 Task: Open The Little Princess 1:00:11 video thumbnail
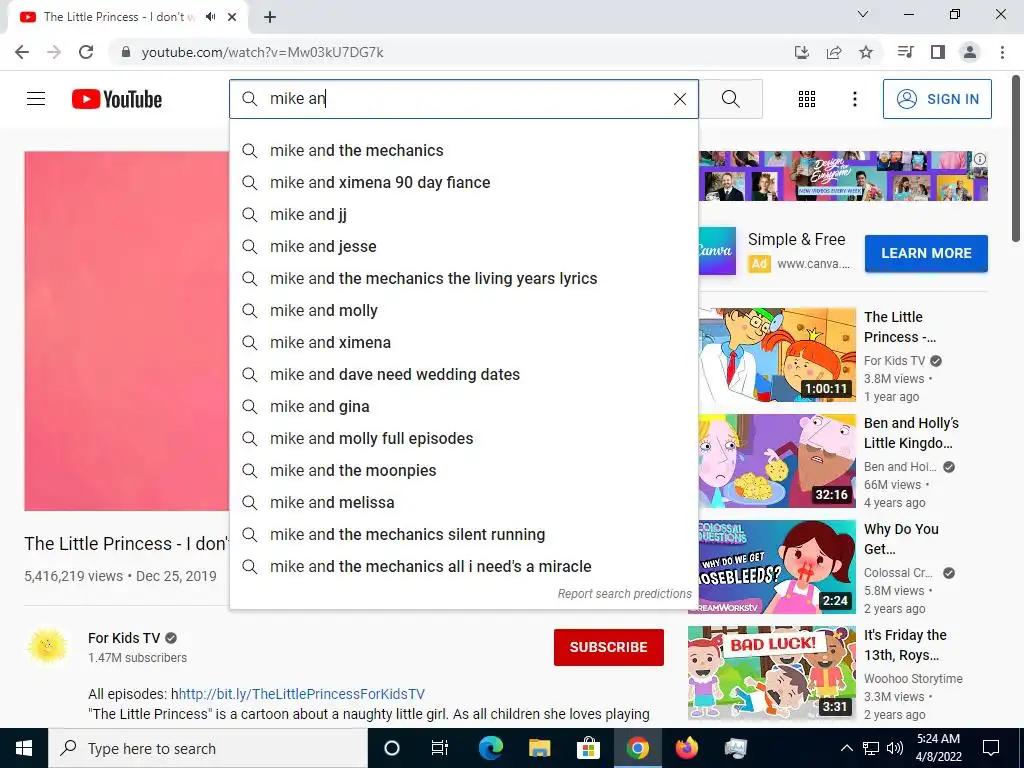coord(777,355)
